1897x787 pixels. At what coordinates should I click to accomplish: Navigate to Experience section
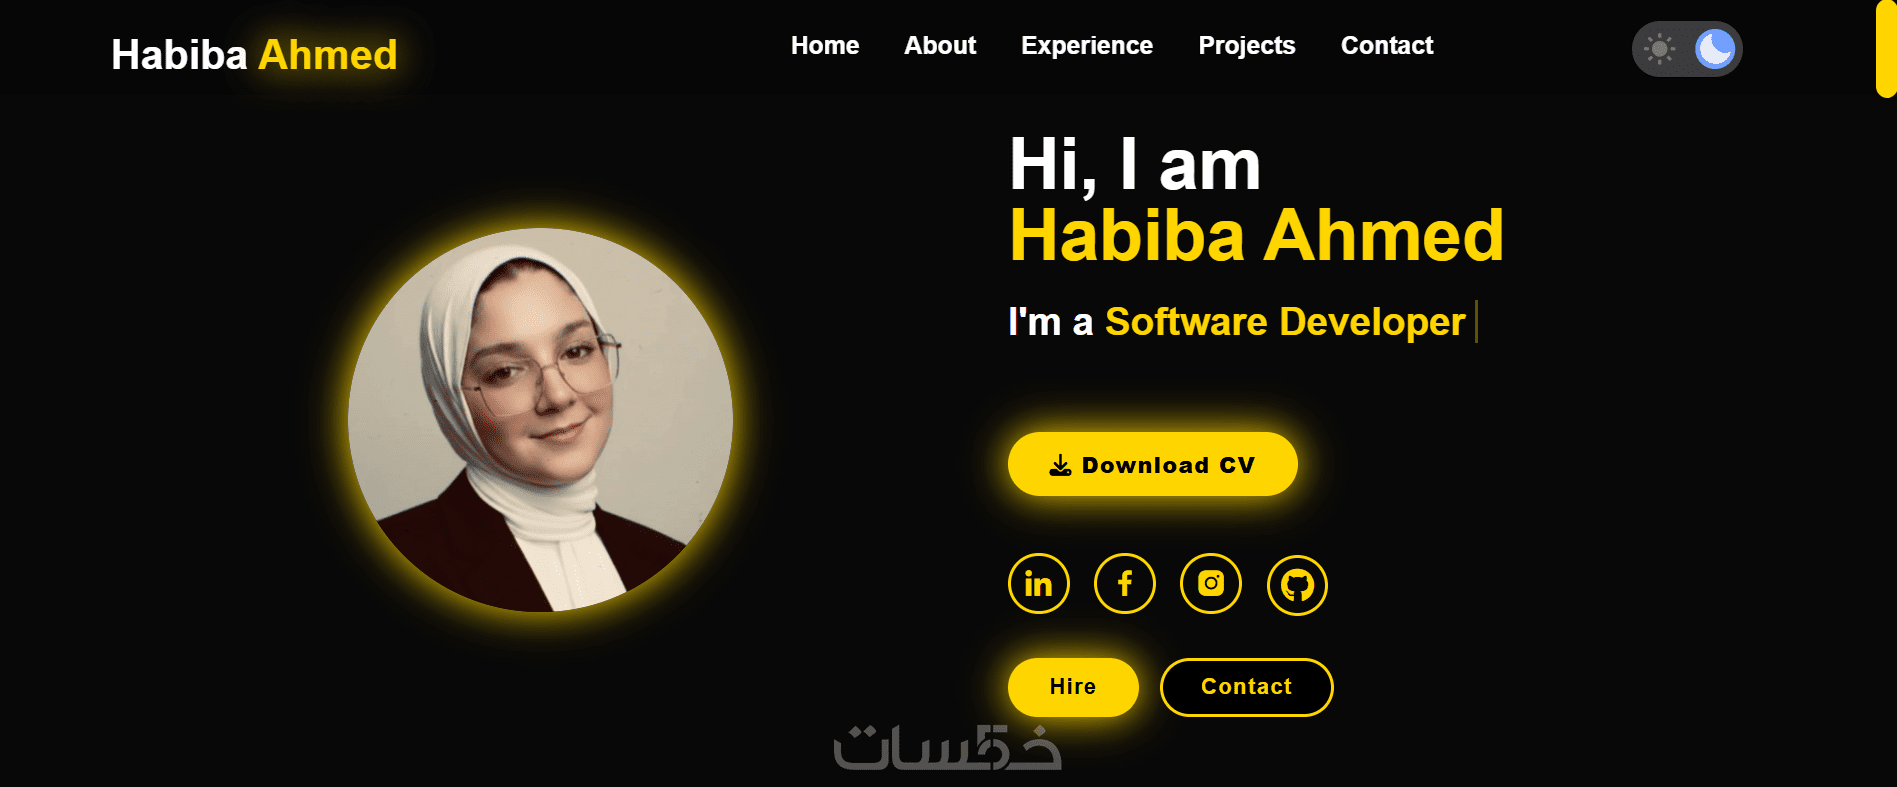pyautogui.click(x=1087, y=46)
